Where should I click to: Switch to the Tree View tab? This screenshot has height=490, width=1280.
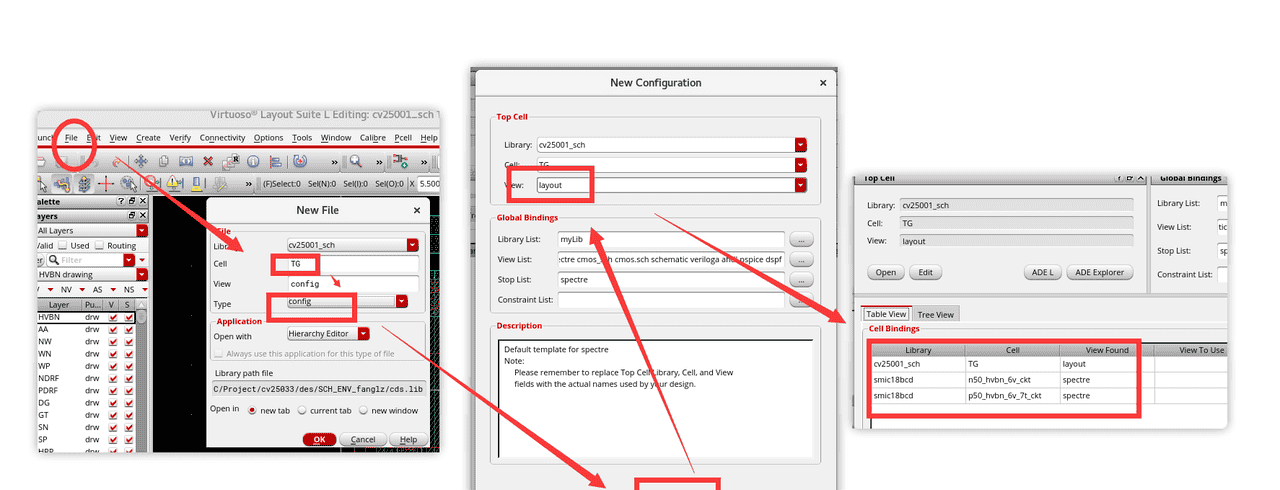pos(935,314)
